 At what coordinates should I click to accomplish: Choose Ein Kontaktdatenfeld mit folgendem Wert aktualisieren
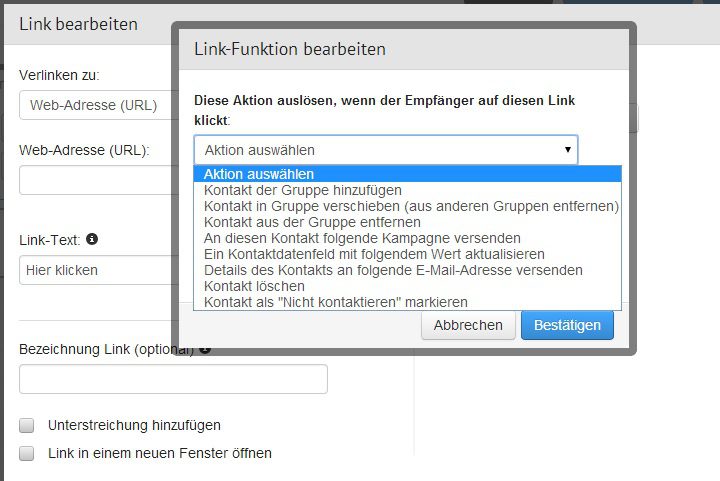[x=374, y=254]
